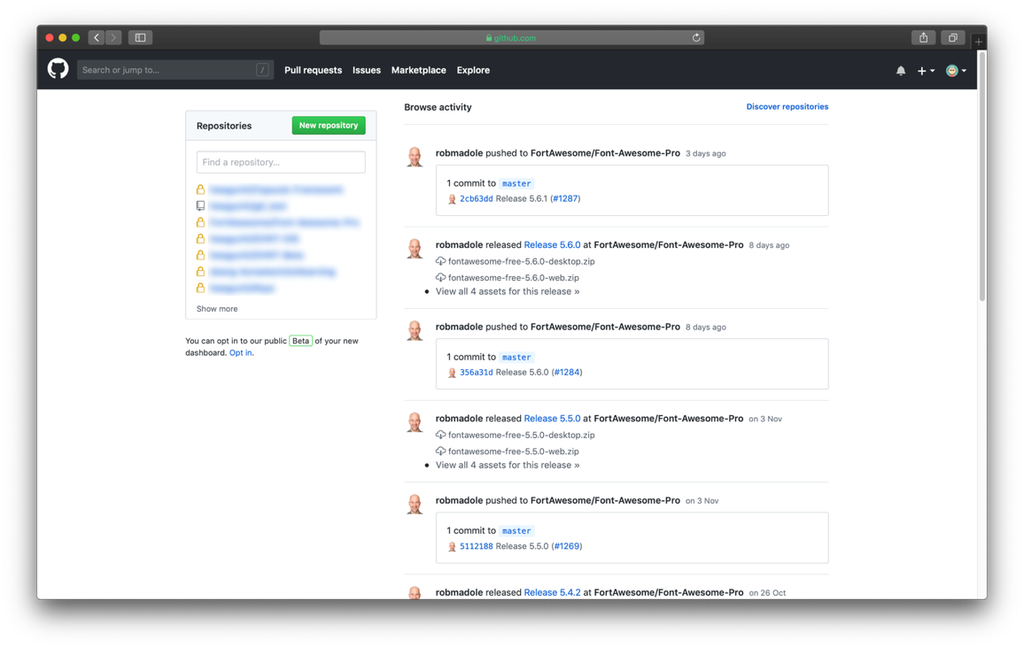Click robmadole's avatar on the 3 days ago push
The image size is (1024, 648).
(415, 157)
